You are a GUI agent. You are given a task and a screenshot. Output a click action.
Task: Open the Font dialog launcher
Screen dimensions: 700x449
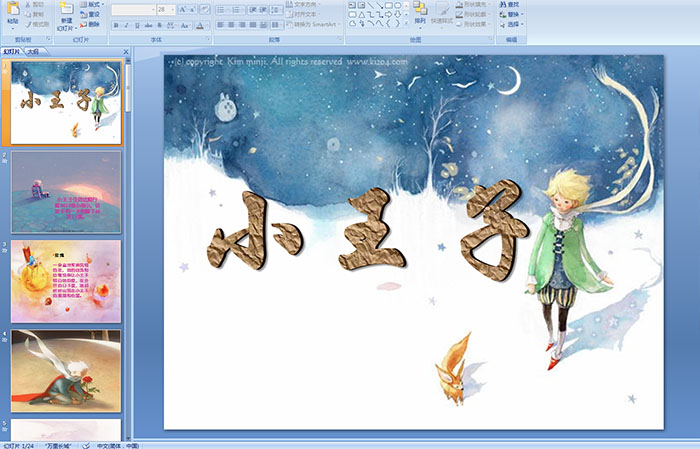click(208, 39)
